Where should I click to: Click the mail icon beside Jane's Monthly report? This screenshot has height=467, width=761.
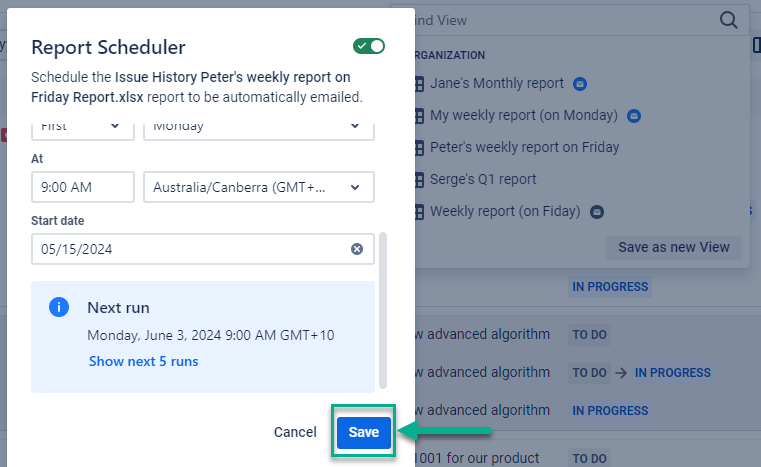579,84
